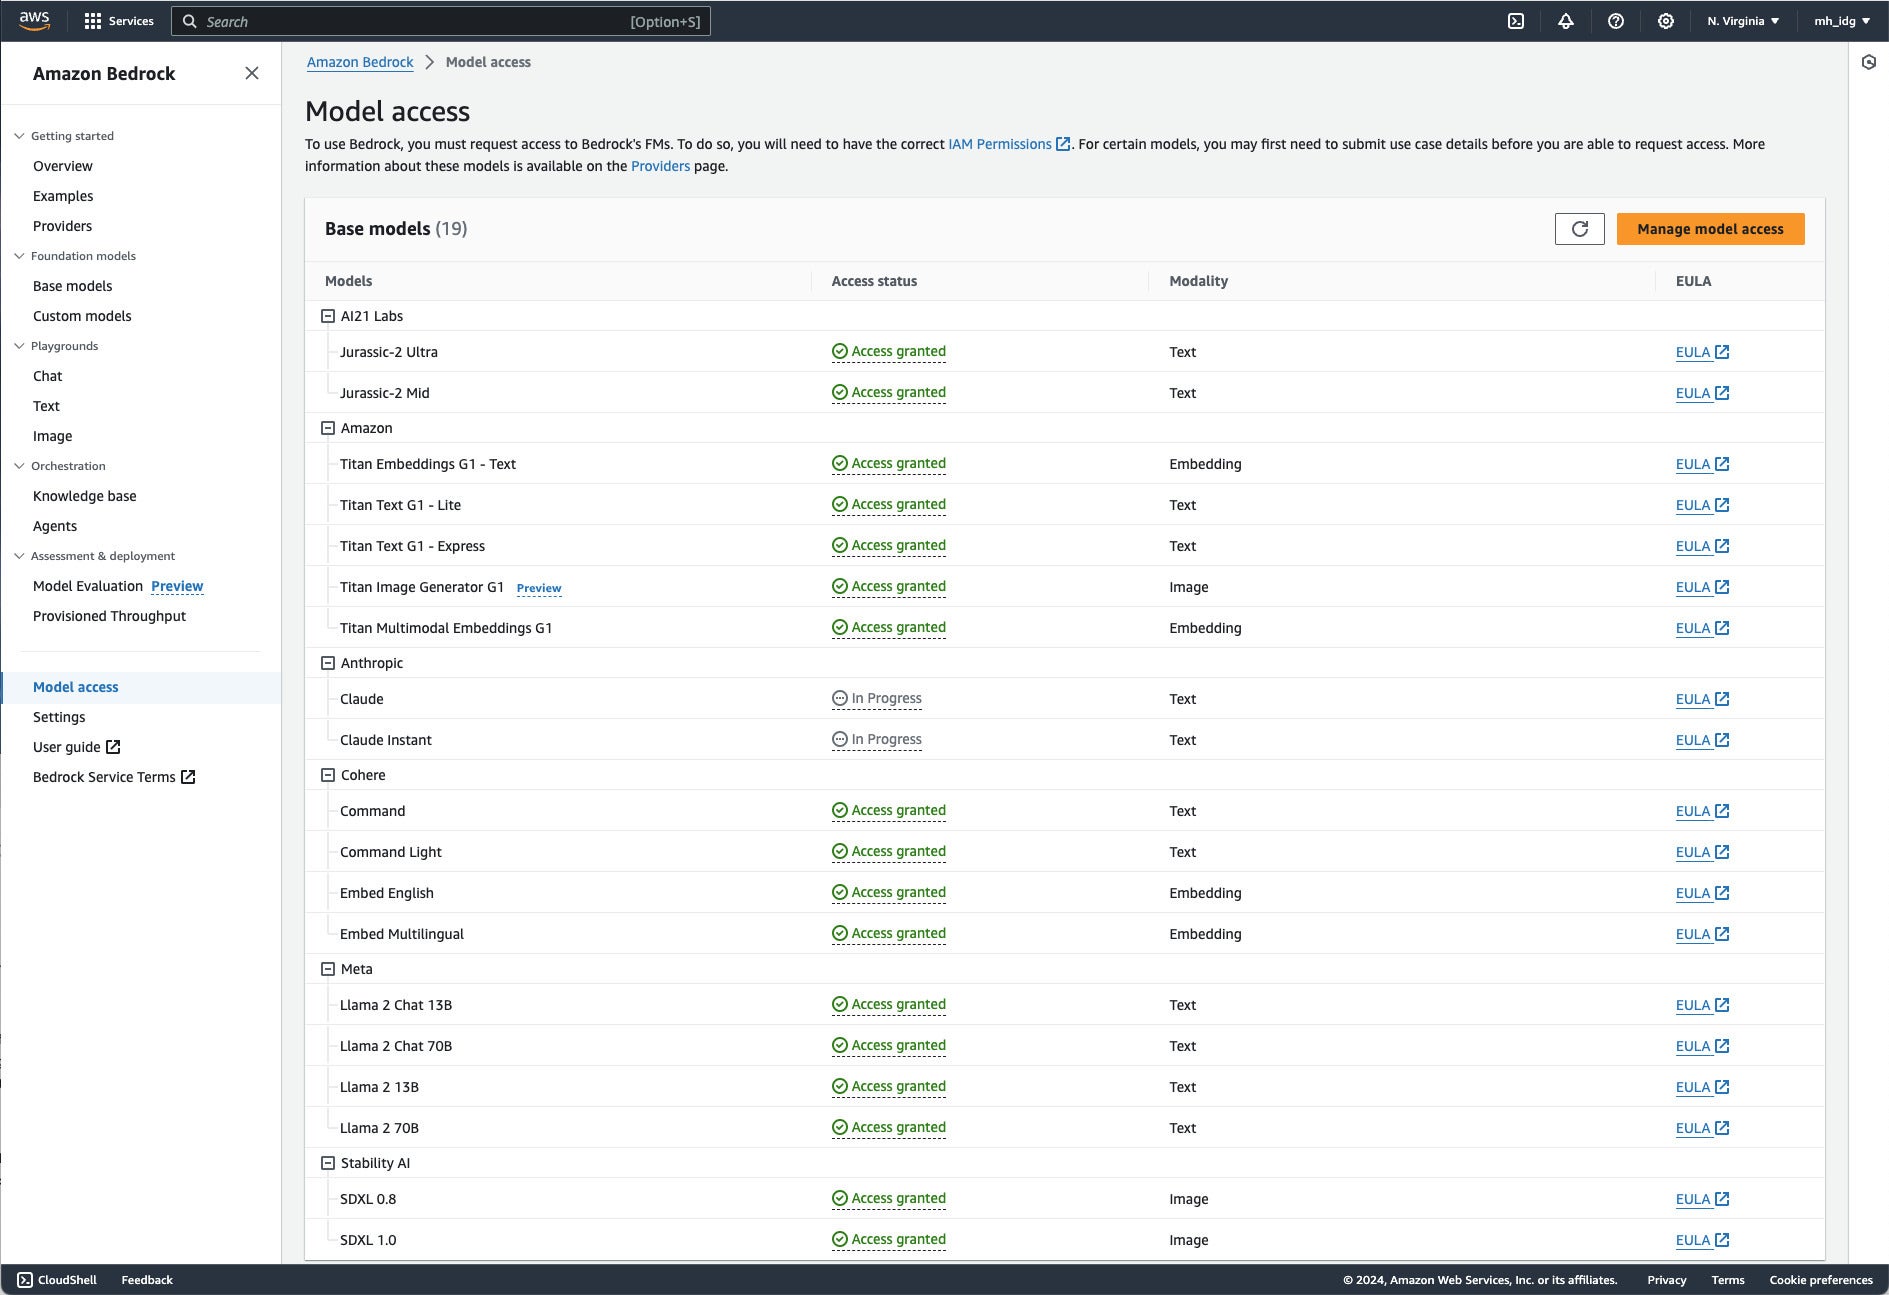Viewport: 1889px width, 1295px height.
Task: Open the mh_idg account dropdown
Action: point(1842,21)
